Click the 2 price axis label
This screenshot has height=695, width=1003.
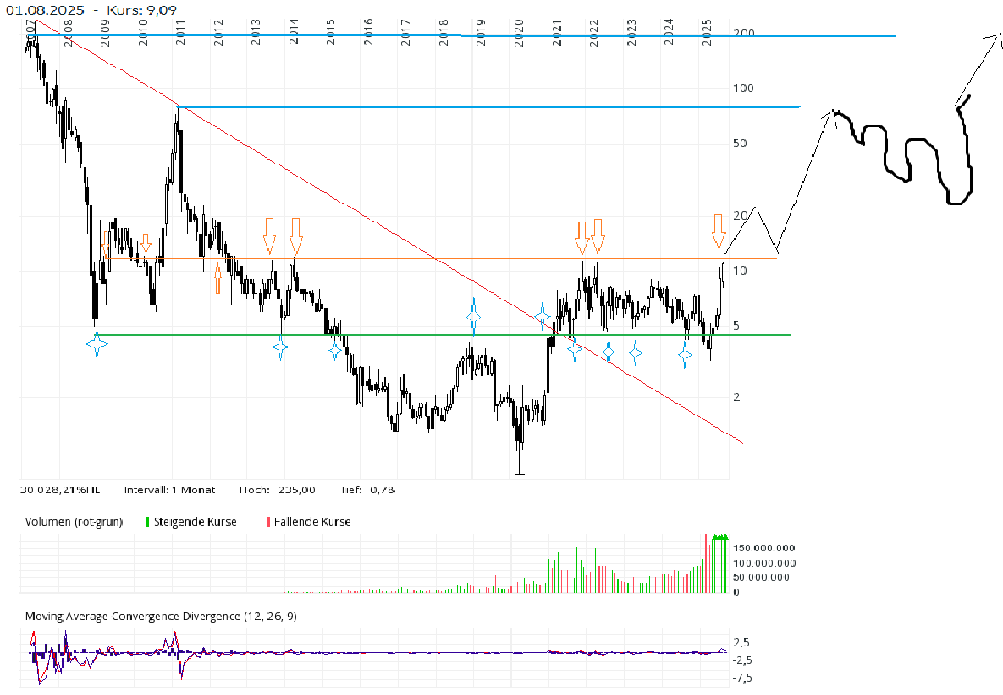736,397
